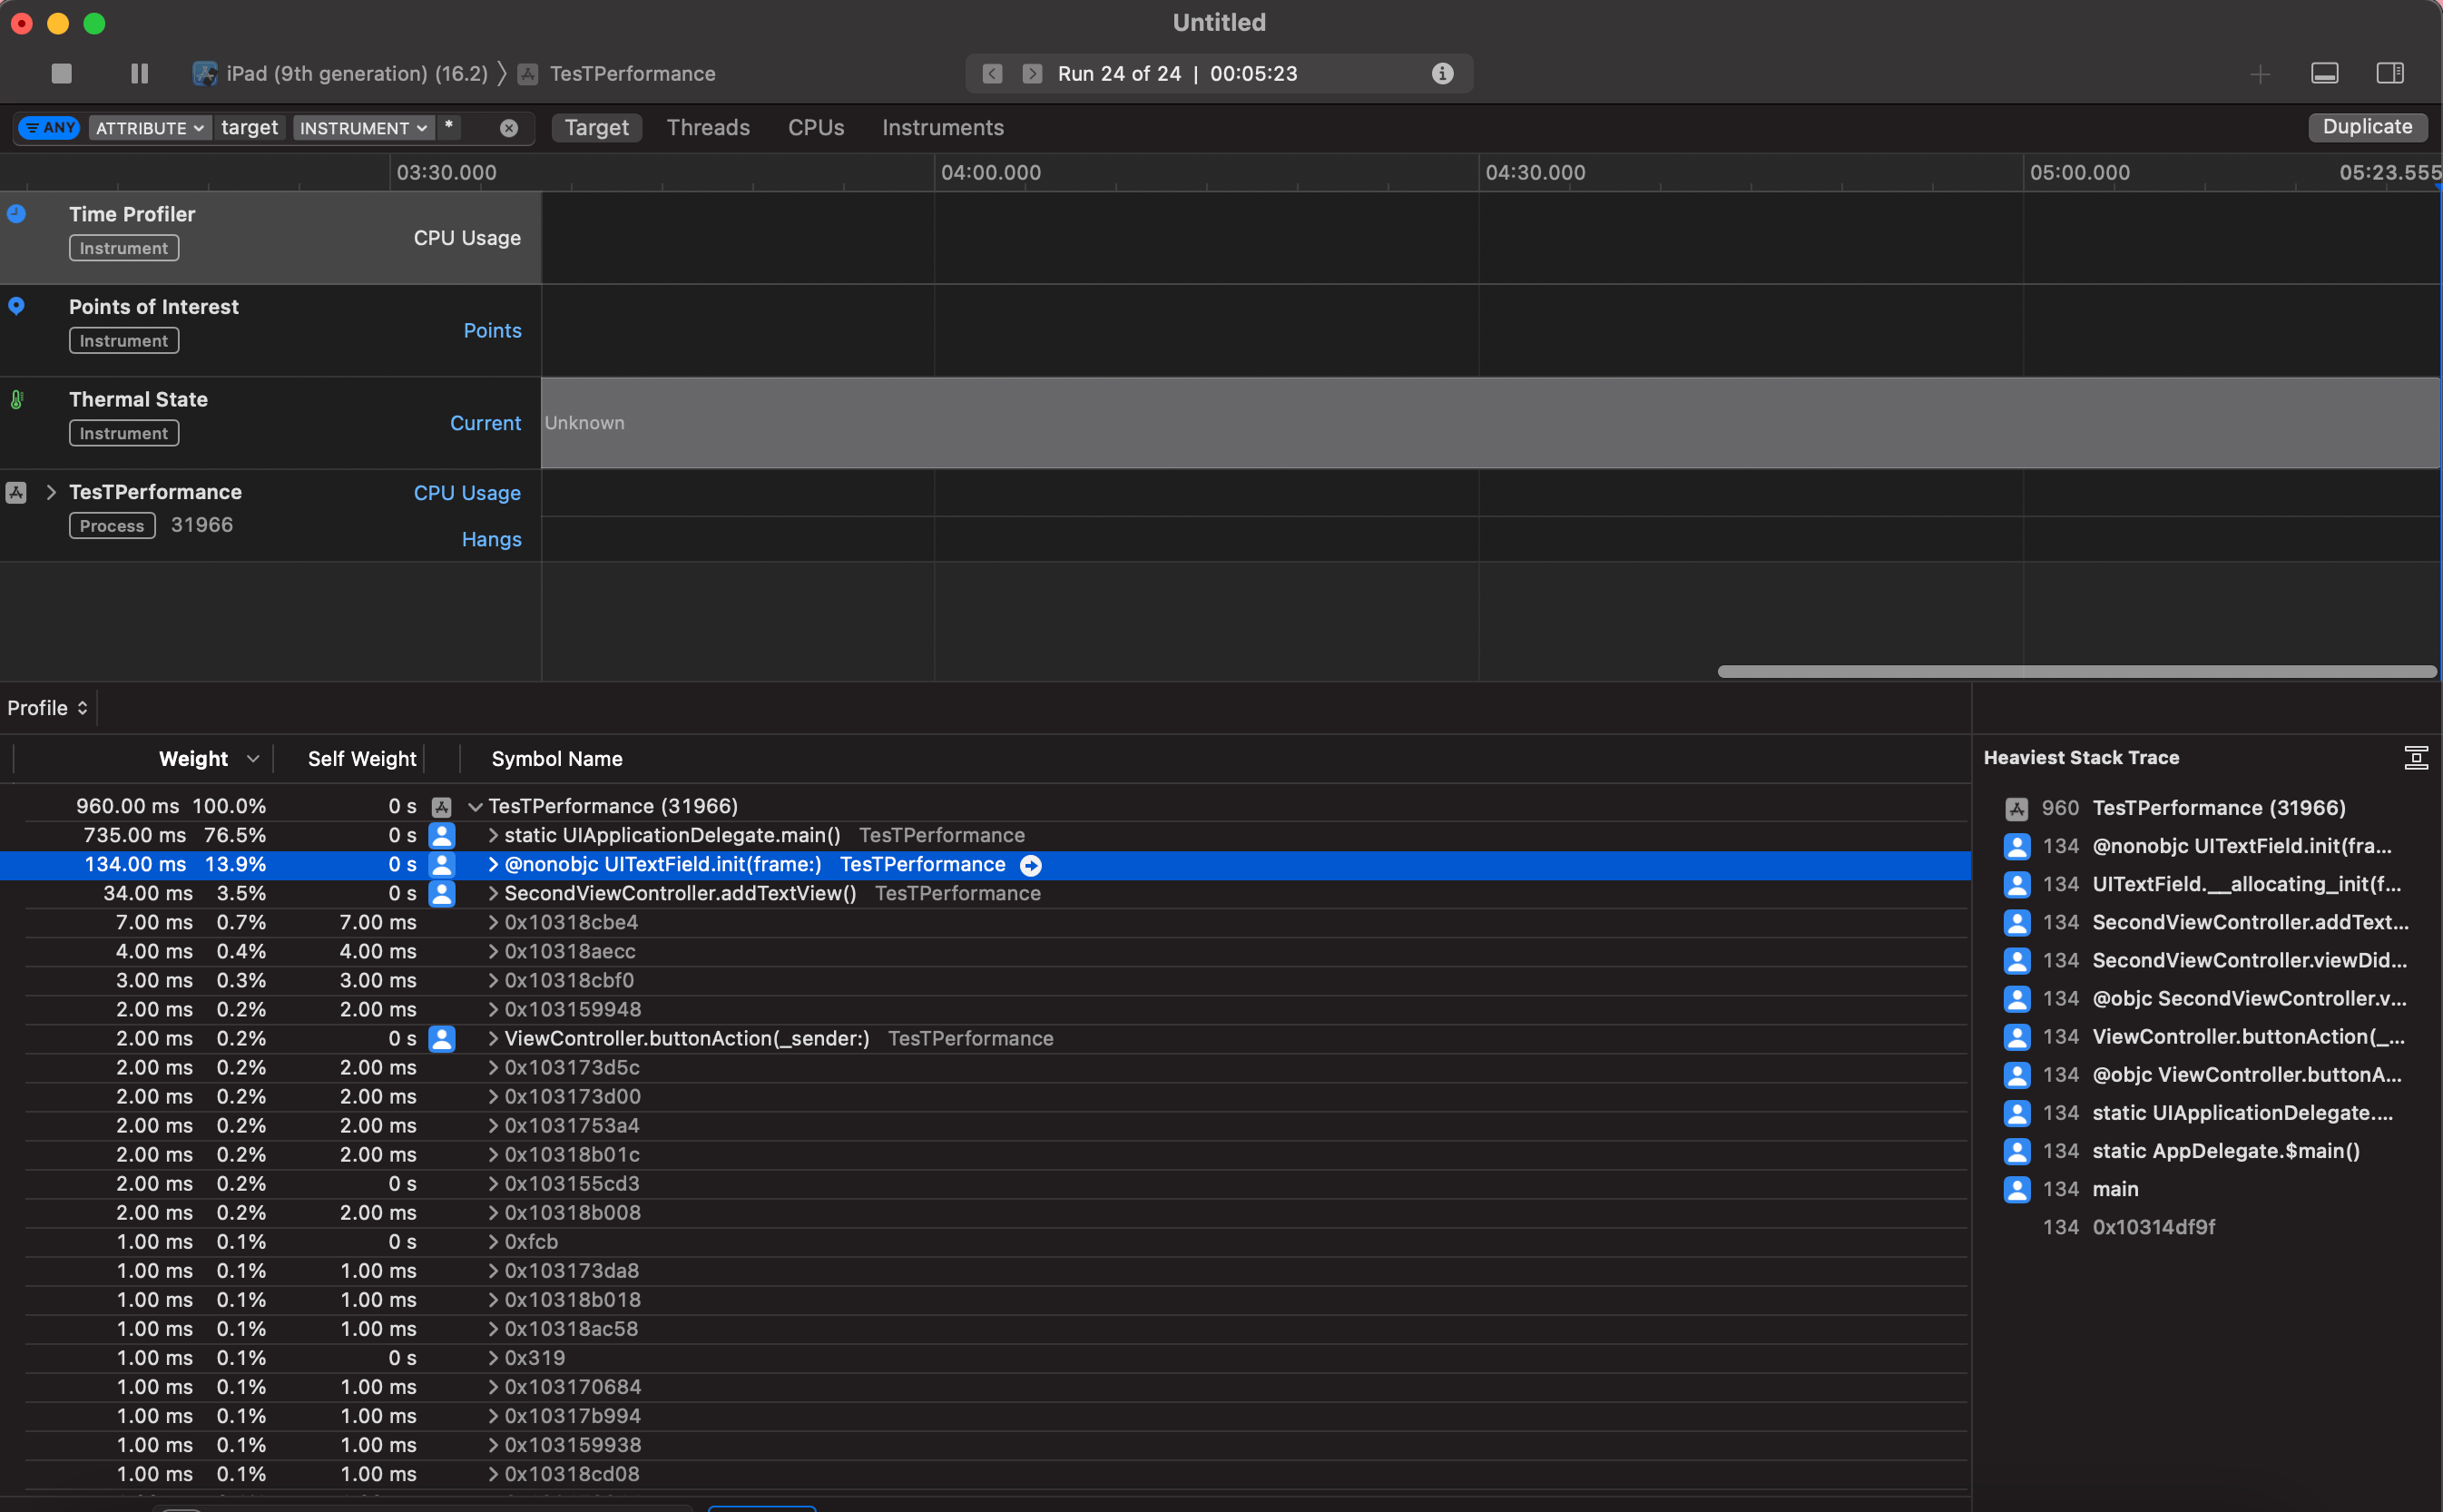
Task: Stop the recording with the stop button
Action: [x=61, y=73]
